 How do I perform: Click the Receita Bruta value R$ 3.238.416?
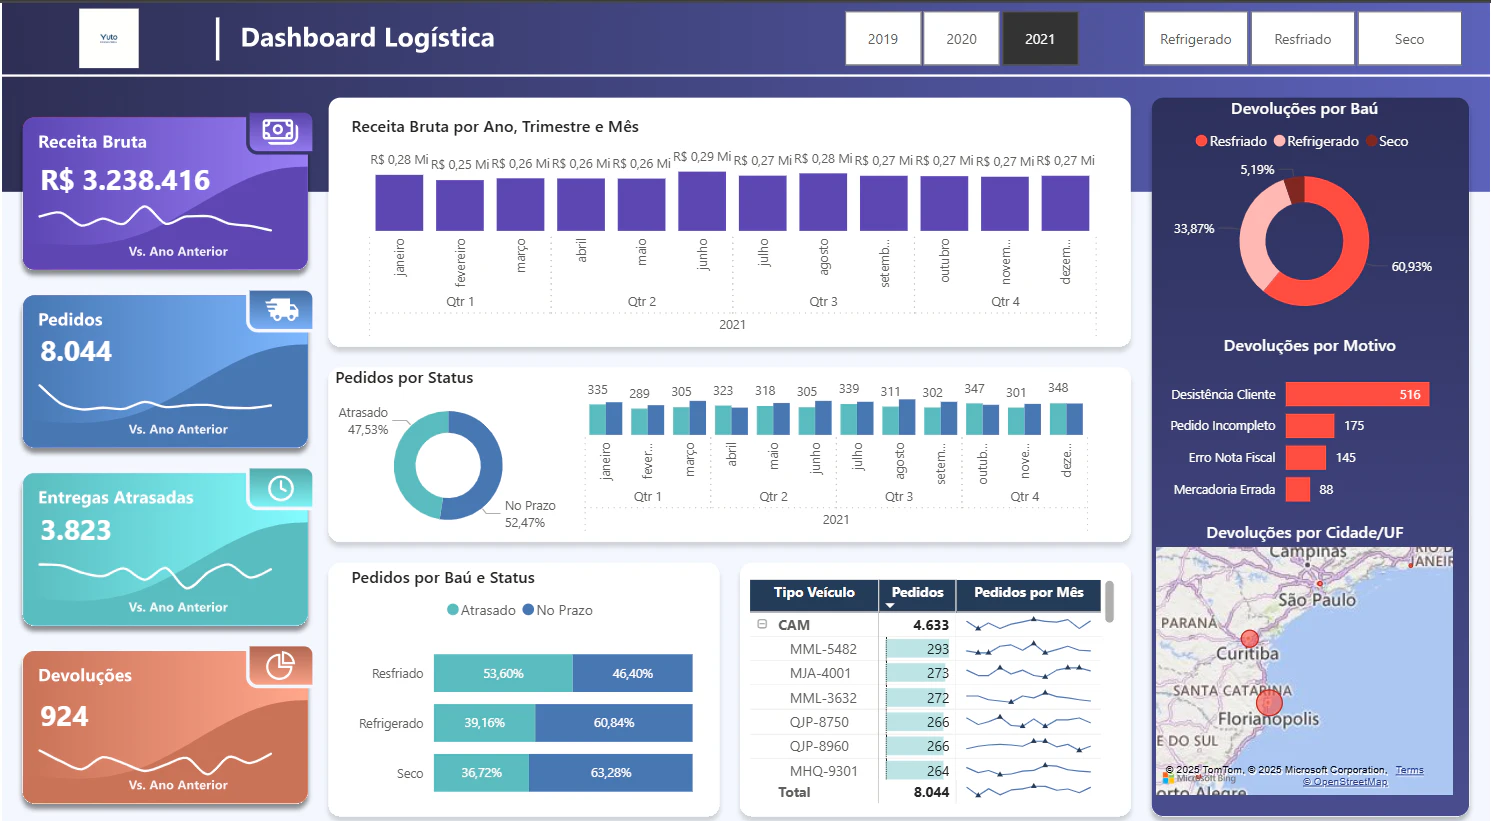pyautogui.click(x=125, y=180)
